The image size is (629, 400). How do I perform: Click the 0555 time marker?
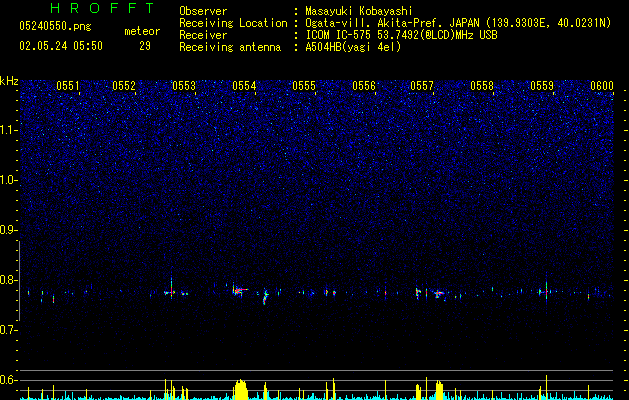click(x=304, y=86)
